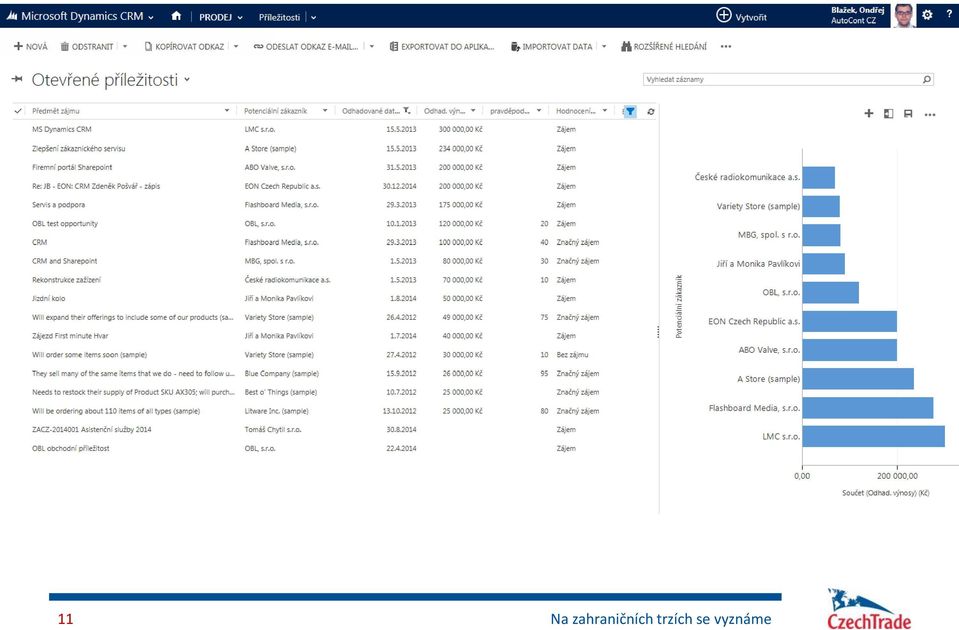Click the Flashboard Media chart bar
959x630 pixels.
pos(868,407)
